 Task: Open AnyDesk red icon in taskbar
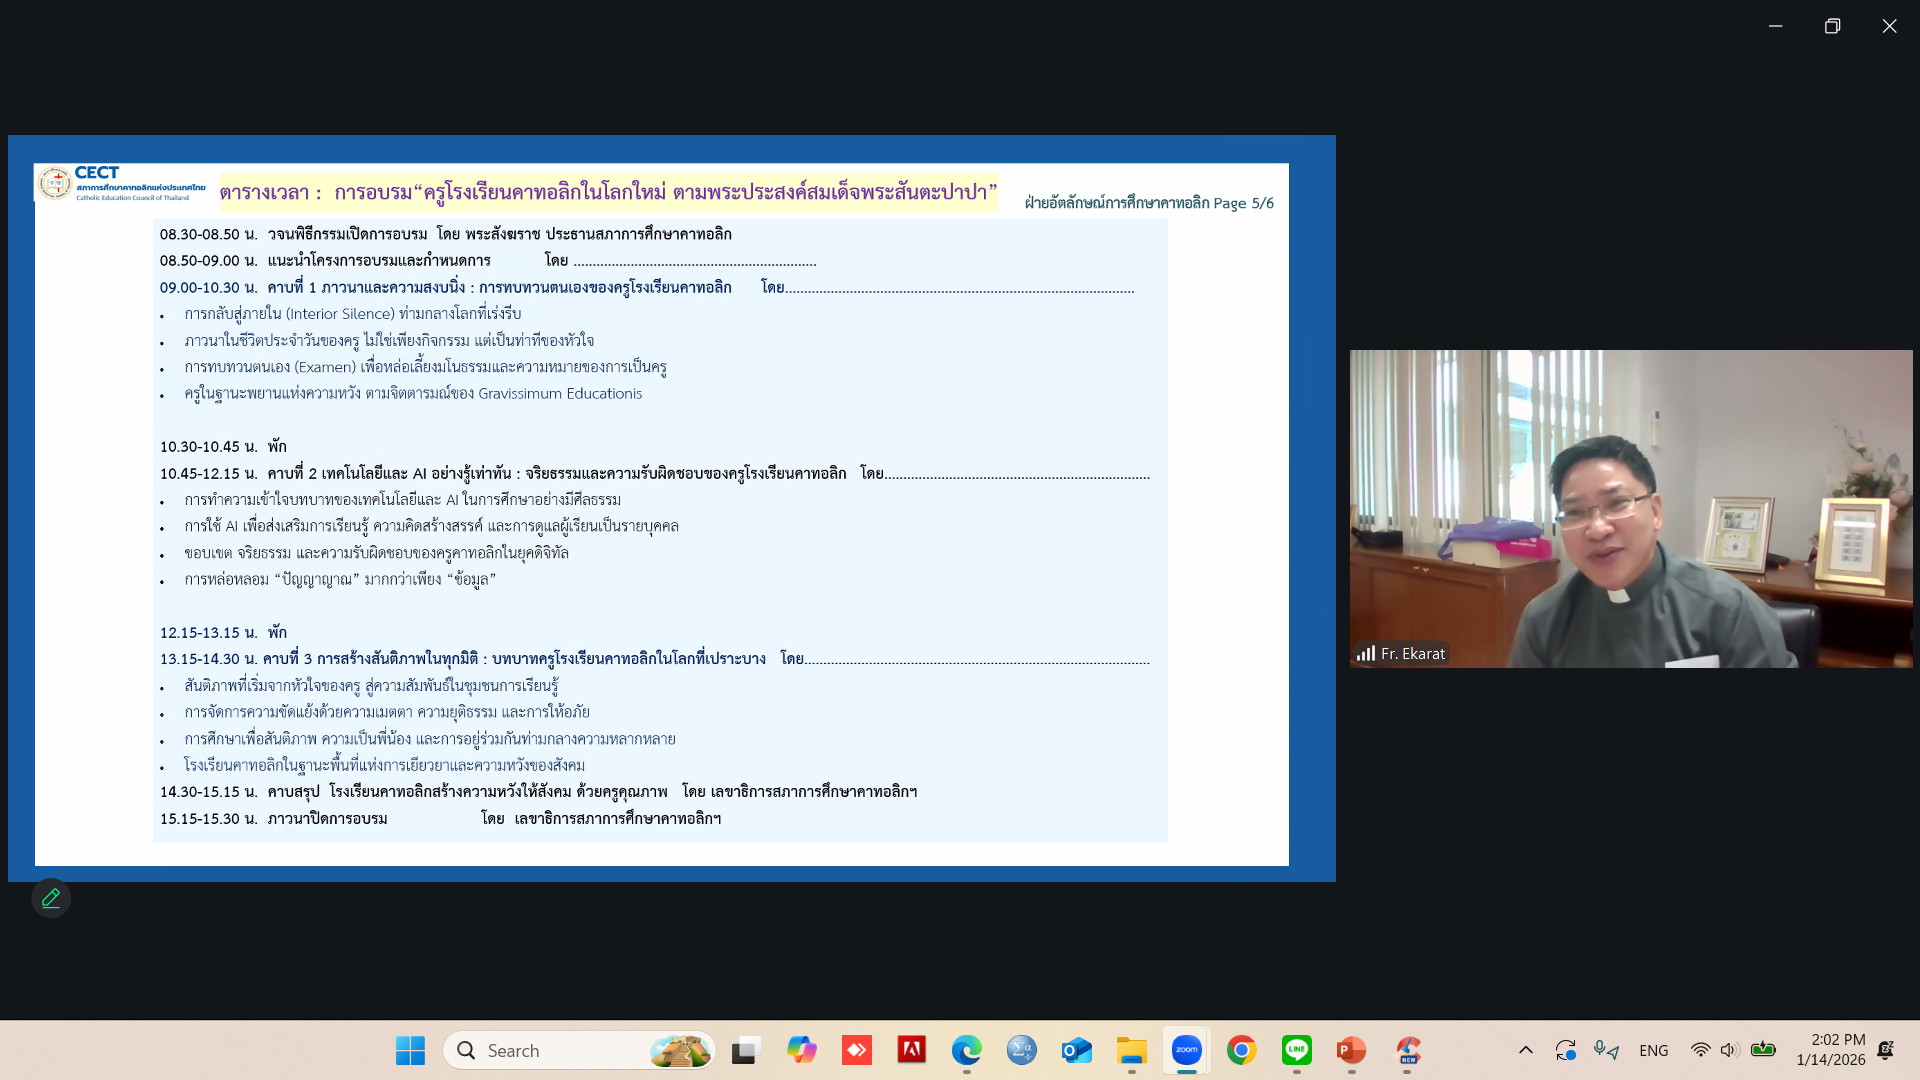[856, 1050]
